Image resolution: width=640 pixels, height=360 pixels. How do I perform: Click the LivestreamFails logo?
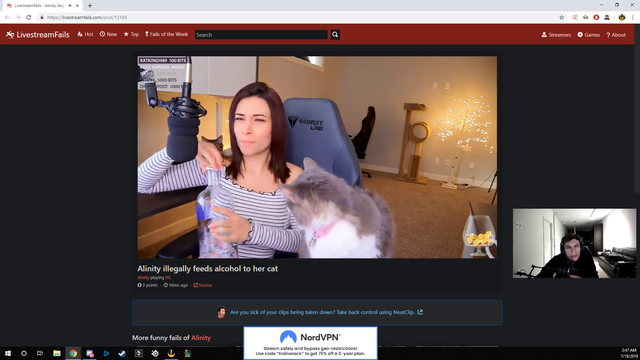coord(38,35)
